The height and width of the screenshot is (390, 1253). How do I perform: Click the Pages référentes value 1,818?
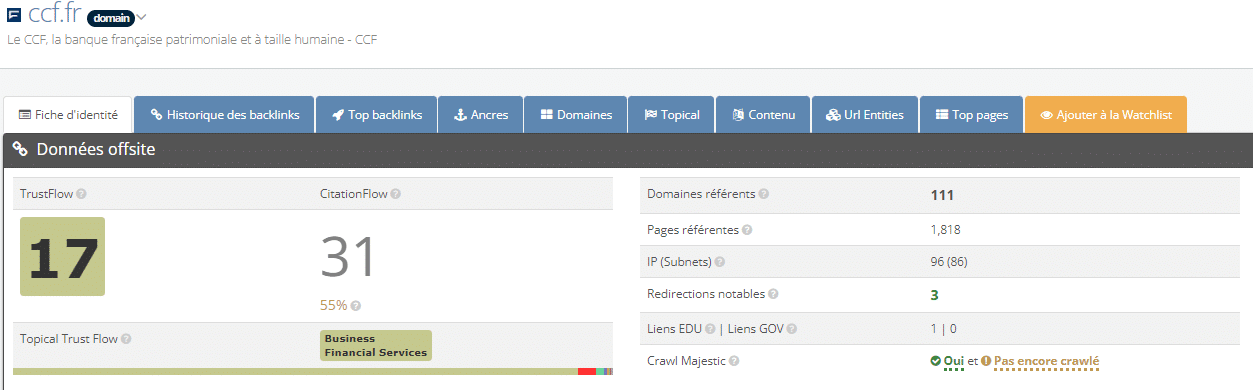coord(945,230)
